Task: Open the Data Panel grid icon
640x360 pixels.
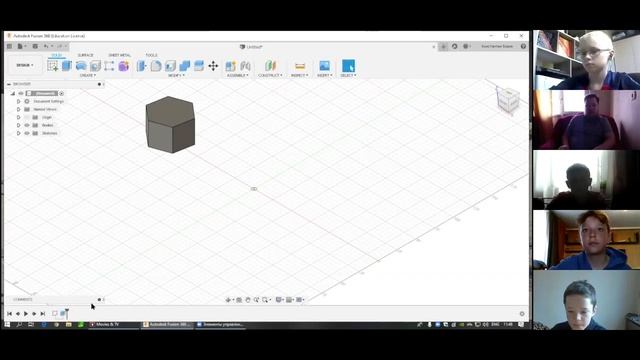Action: click(x=9, y=47)
